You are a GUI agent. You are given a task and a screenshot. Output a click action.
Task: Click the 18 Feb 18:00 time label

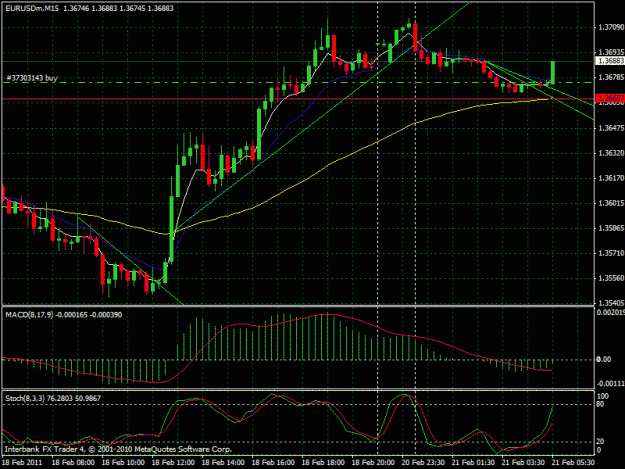click(323, 462)
